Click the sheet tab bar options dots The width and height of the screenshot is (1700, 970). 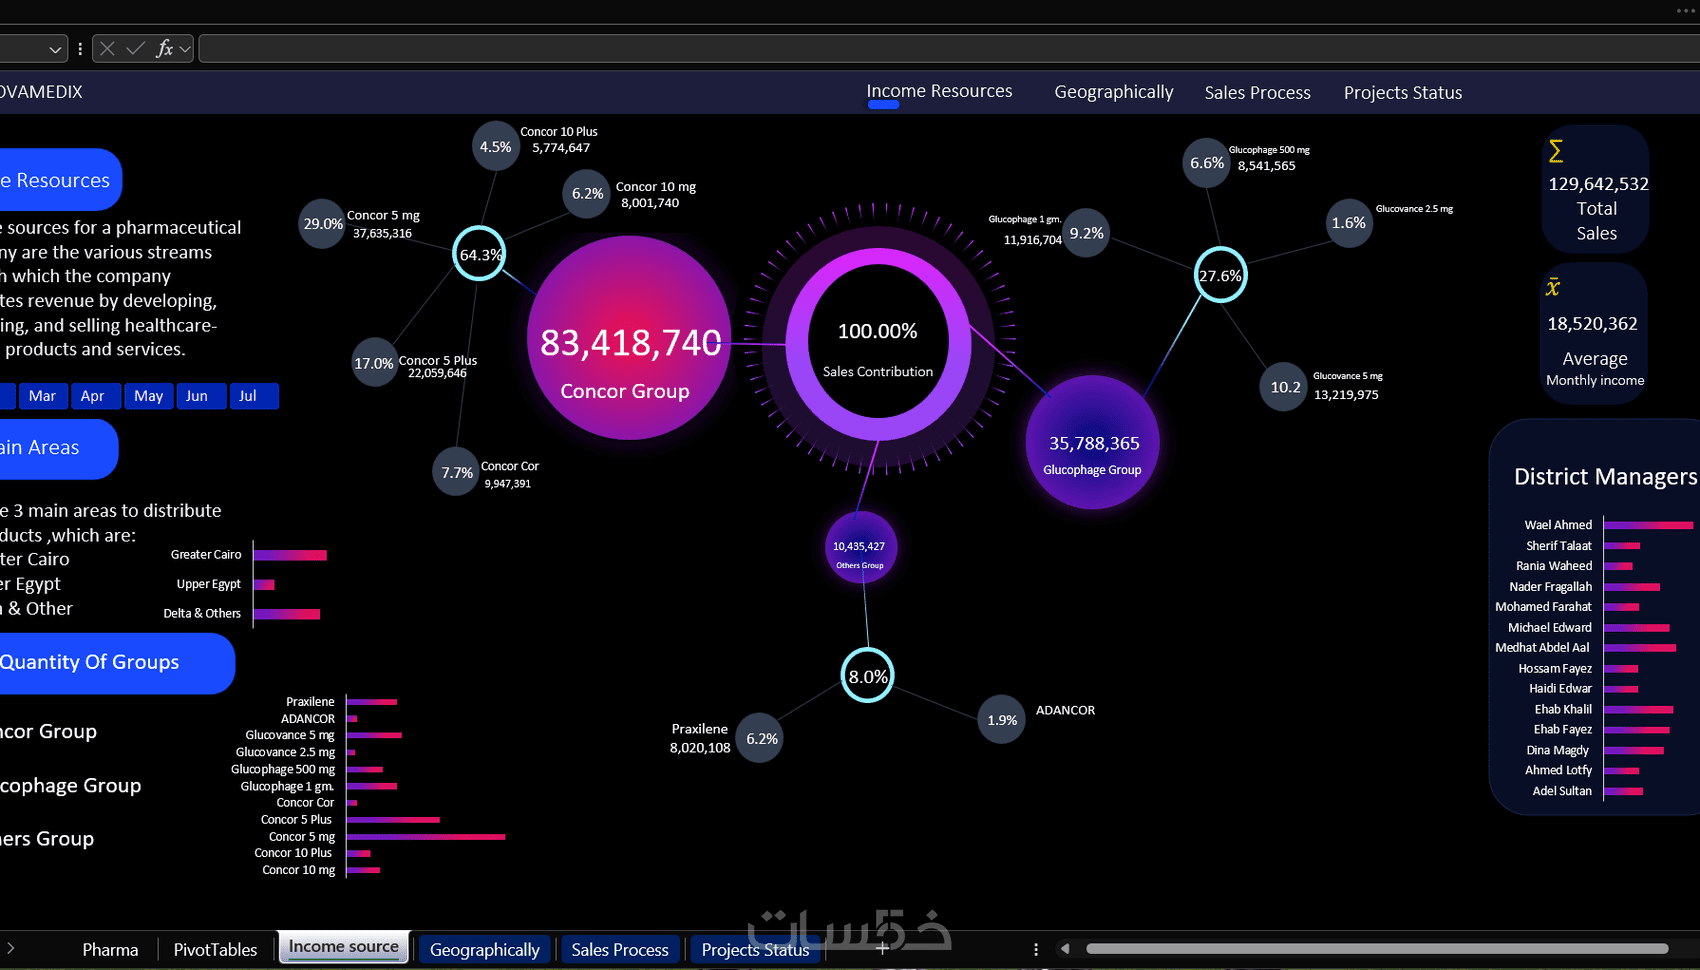1036,949
